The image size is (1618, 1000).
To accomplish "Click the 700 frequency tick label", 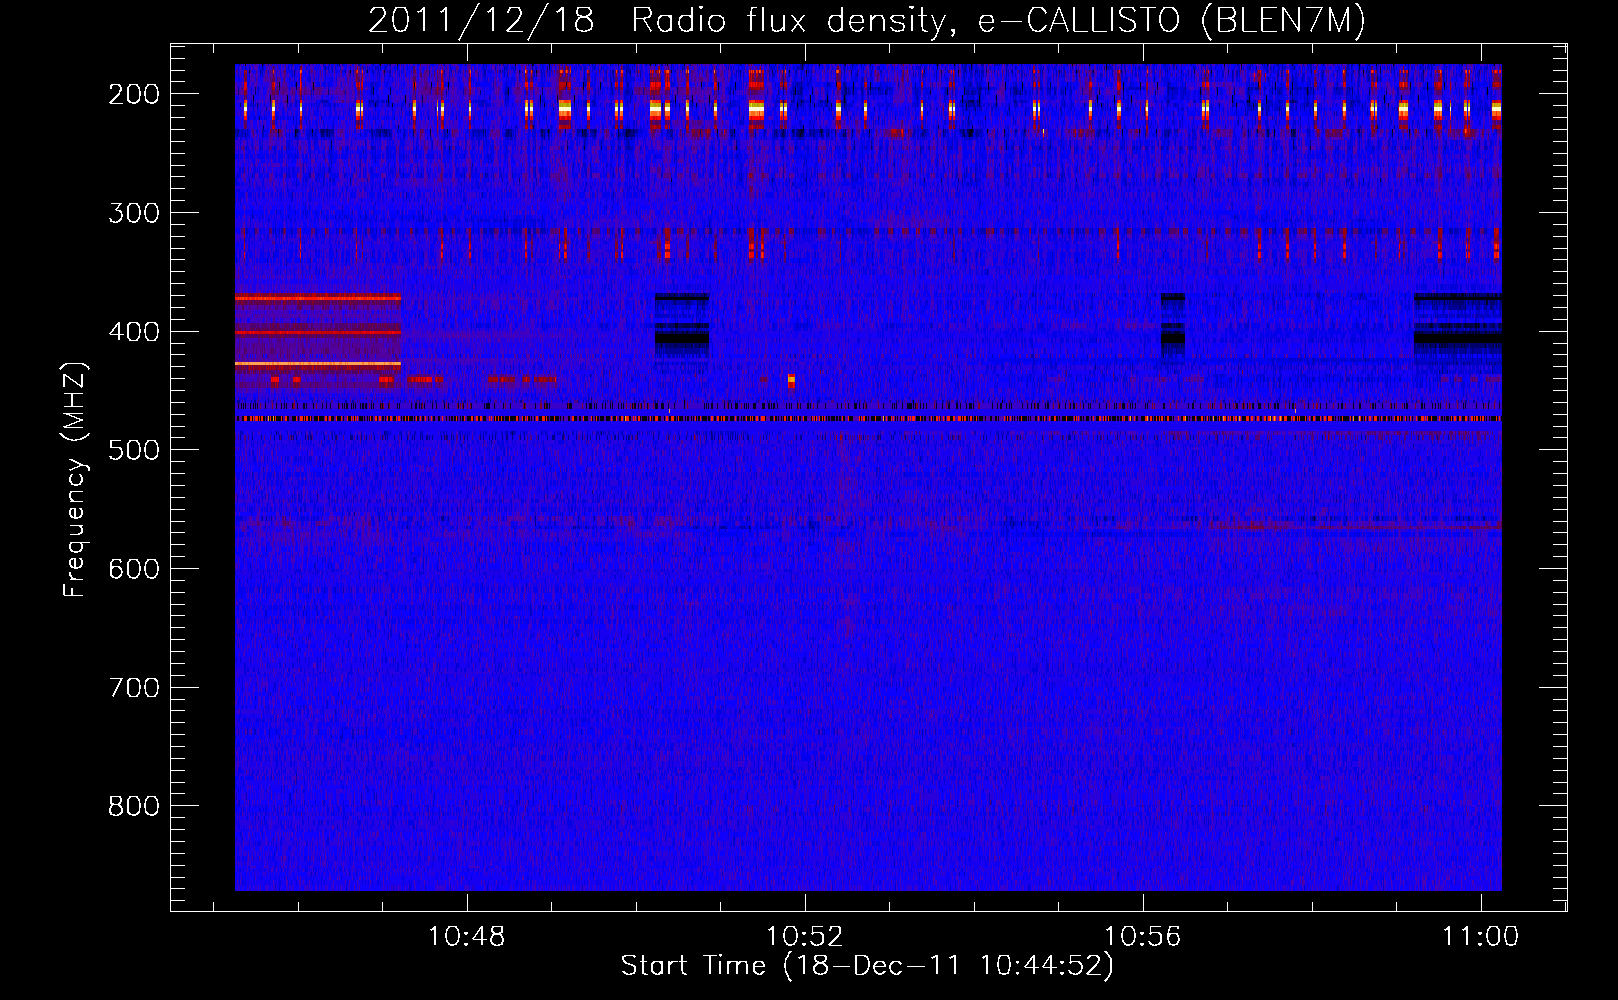I will (133, 688).
